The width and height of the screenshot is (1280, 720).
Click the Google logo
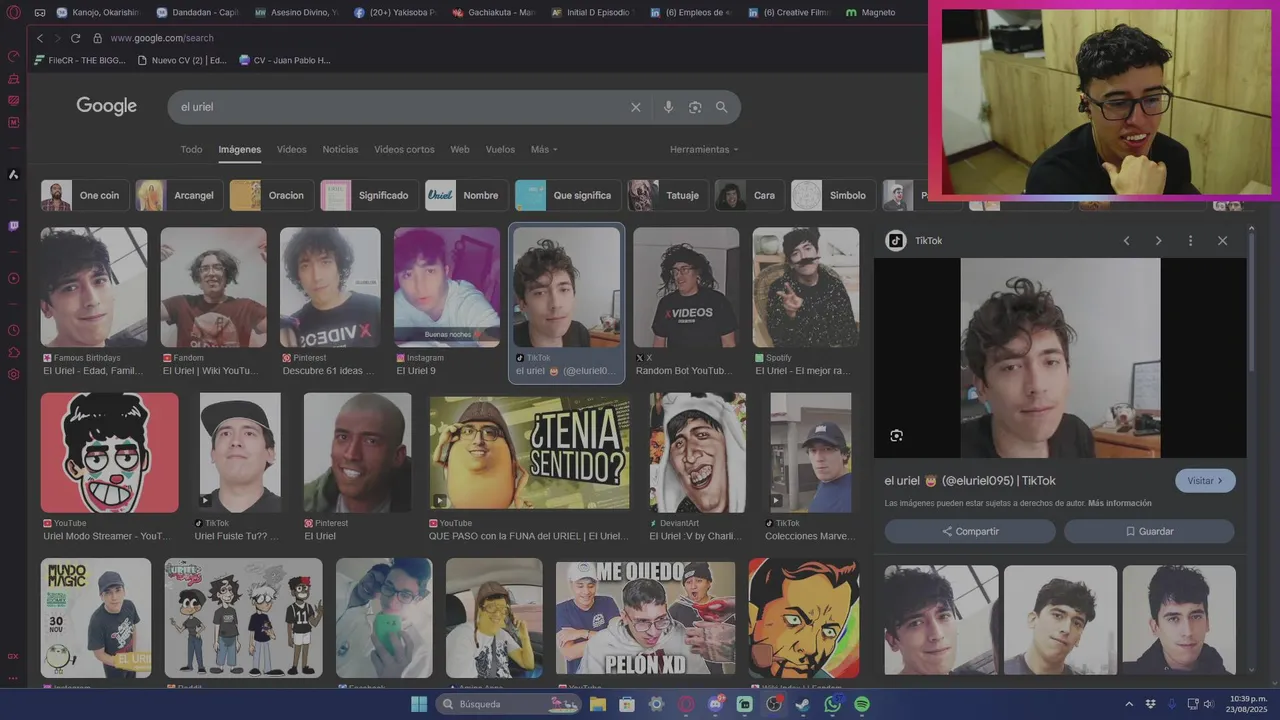tap(107, 106)
